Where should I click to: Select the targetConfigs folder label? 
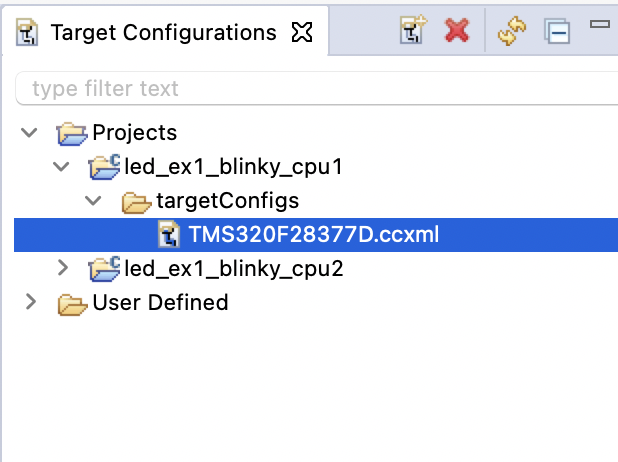click(x=227, y=201)
